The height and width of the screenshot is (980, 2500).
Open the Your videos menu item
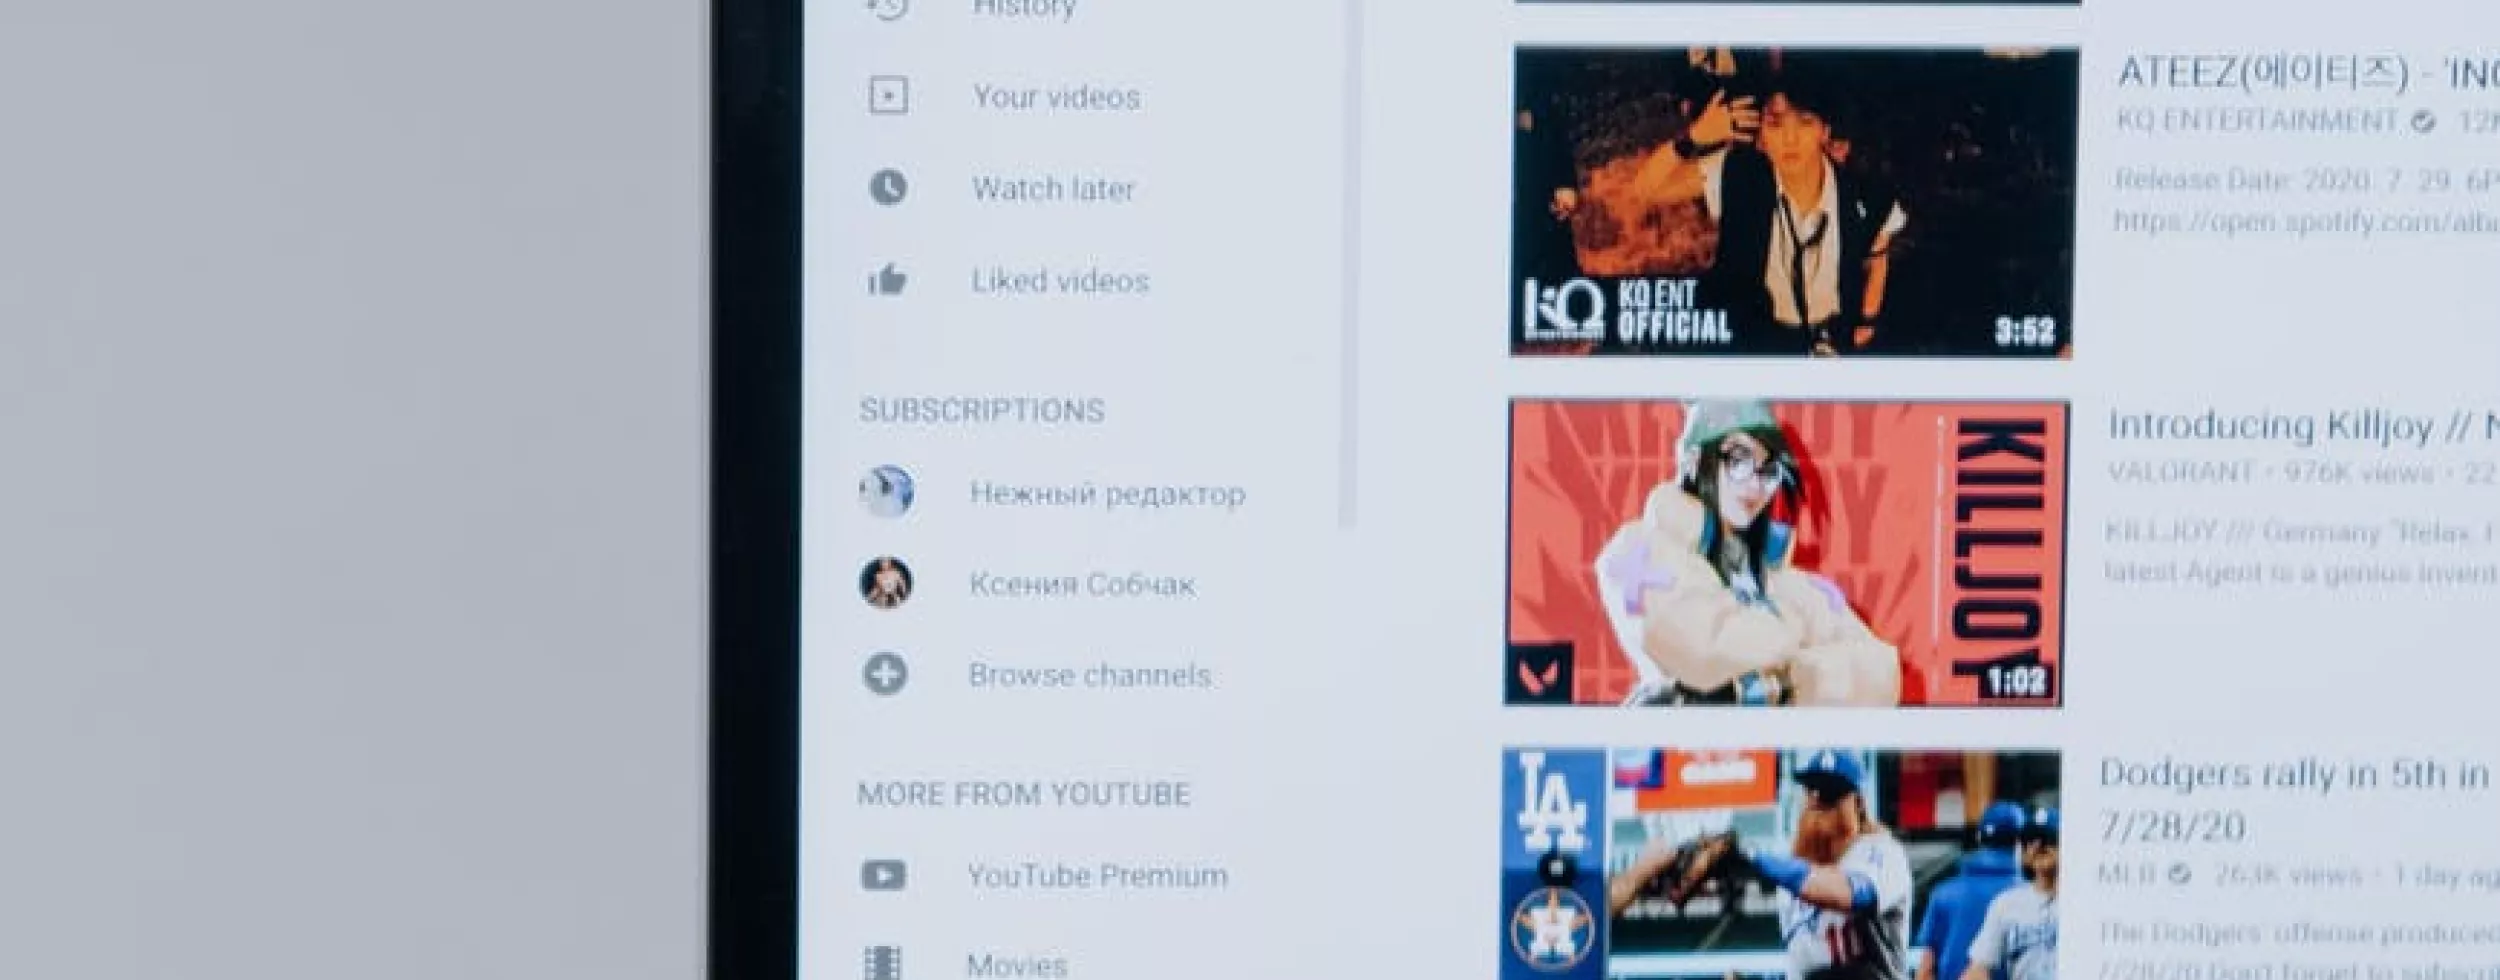click(1056, 97)
